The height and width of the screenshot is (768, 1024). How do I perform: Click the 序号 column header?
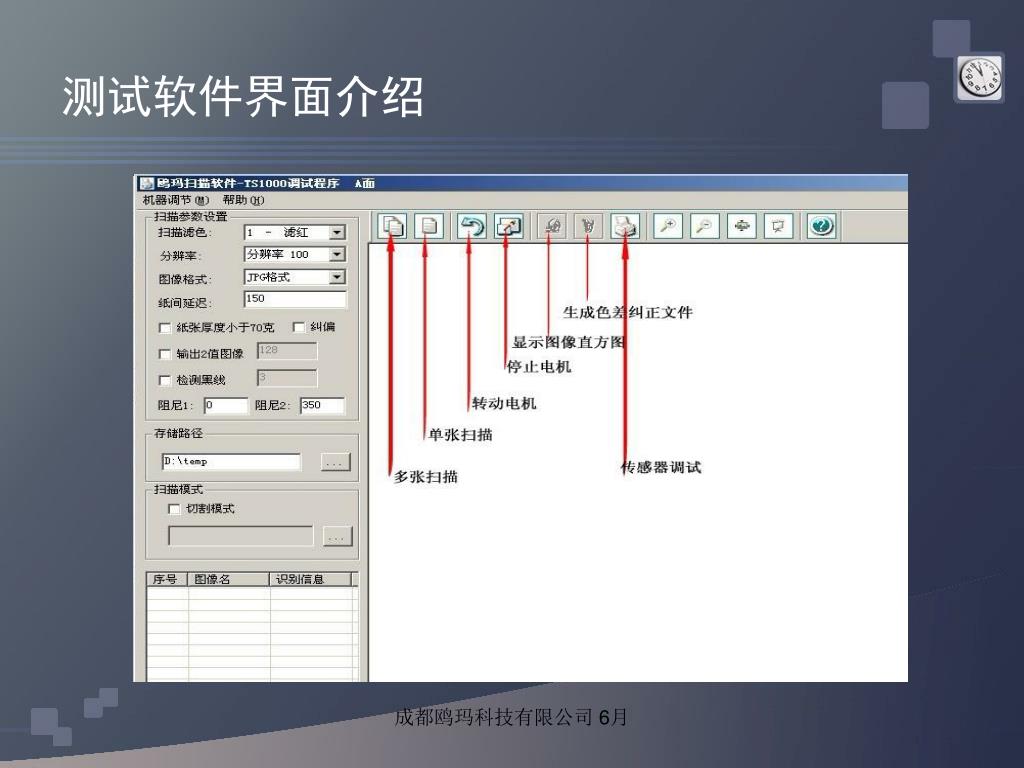click(167, 579)
